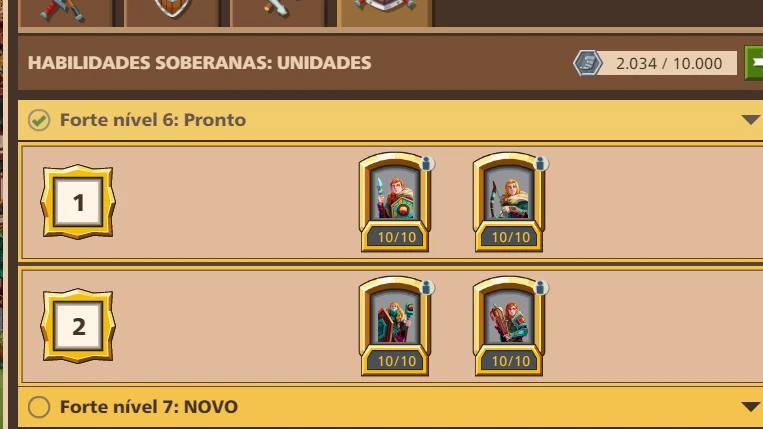Image resolution: width=763 pixels, height=429 pixels.
Task: Select the spearman with shield unit card
Action: point(395,202)
